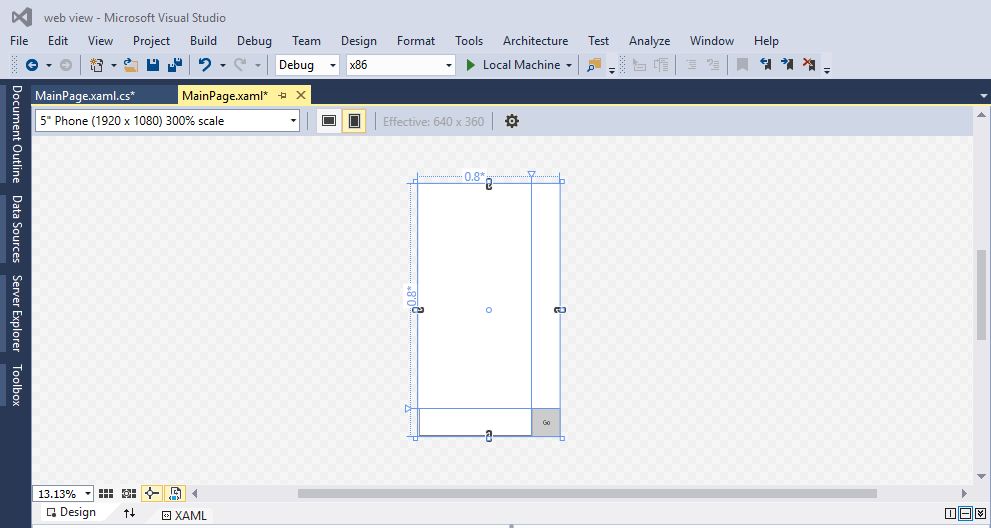Click the horizontal scrollbar thumb of designer
Screen dimensions: 991x528
pyautogui.click(x=587, y=493)
